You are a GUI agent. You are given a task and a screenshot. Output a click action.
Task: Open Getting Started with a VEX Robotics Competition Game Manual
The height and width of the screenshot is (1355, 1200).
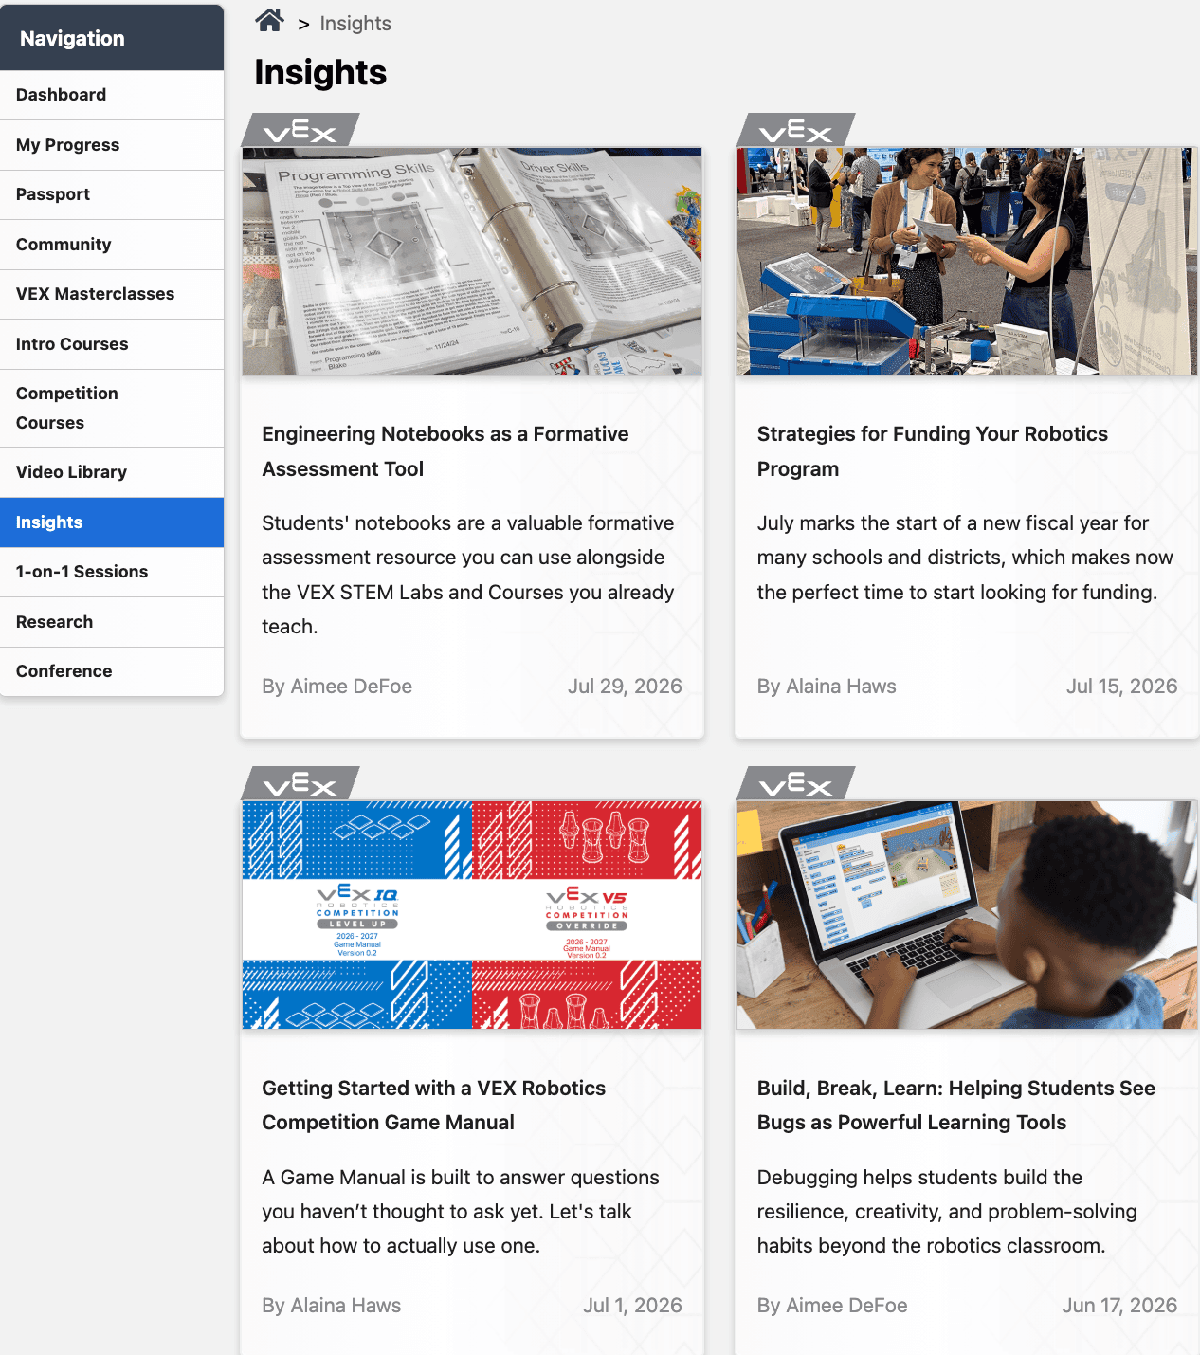point(434,1105)
